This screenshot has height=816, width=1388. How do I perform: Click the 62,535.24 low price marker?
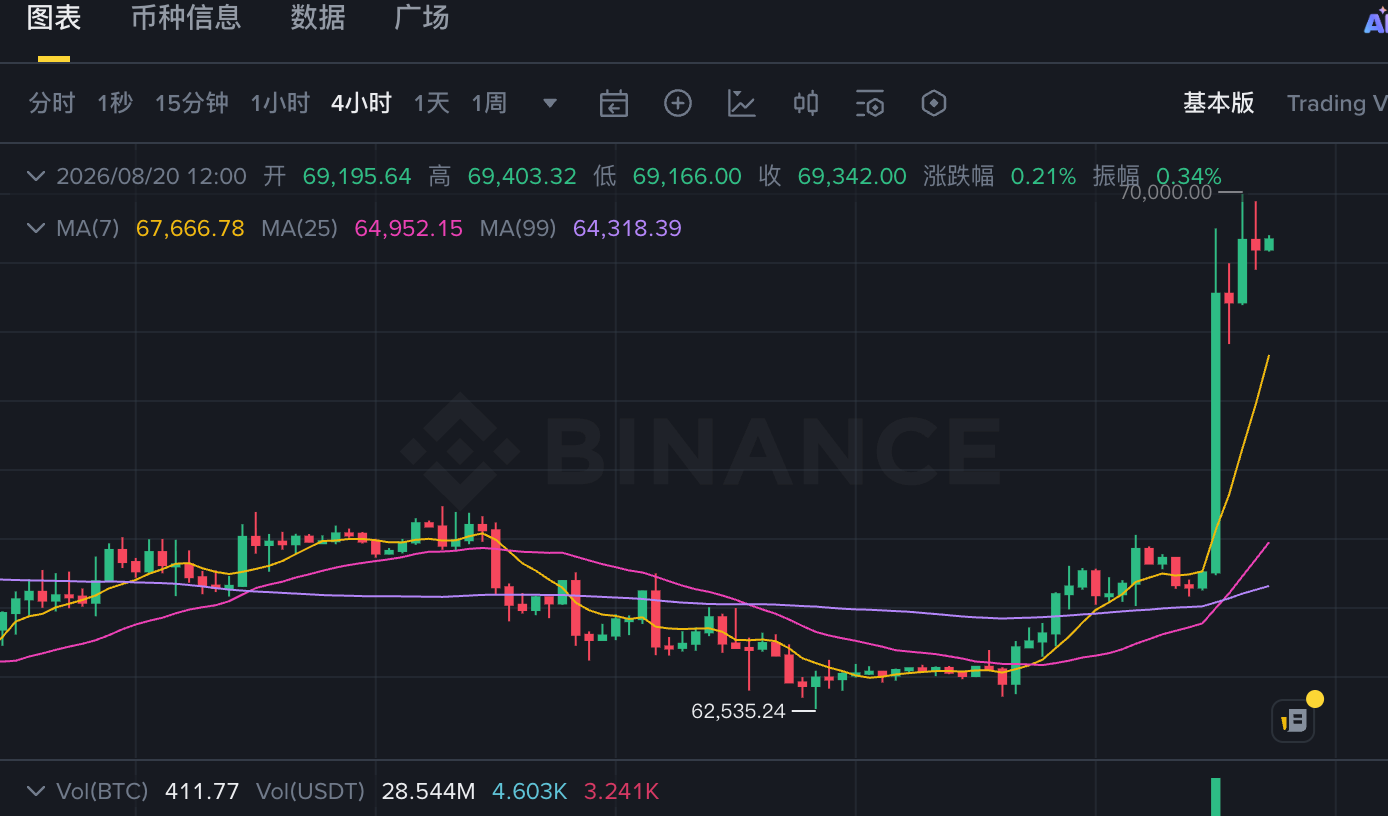point(739,711)
